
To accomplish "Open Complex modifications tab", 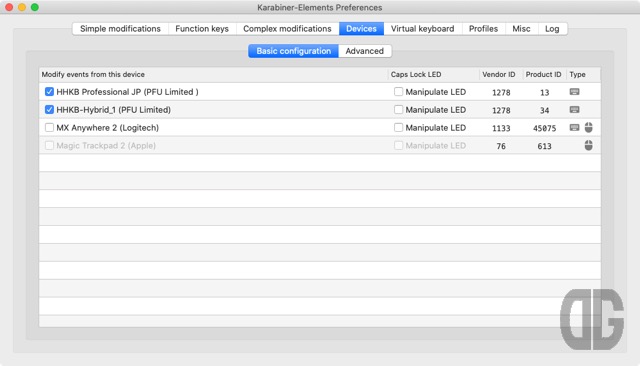I will 287,29.
